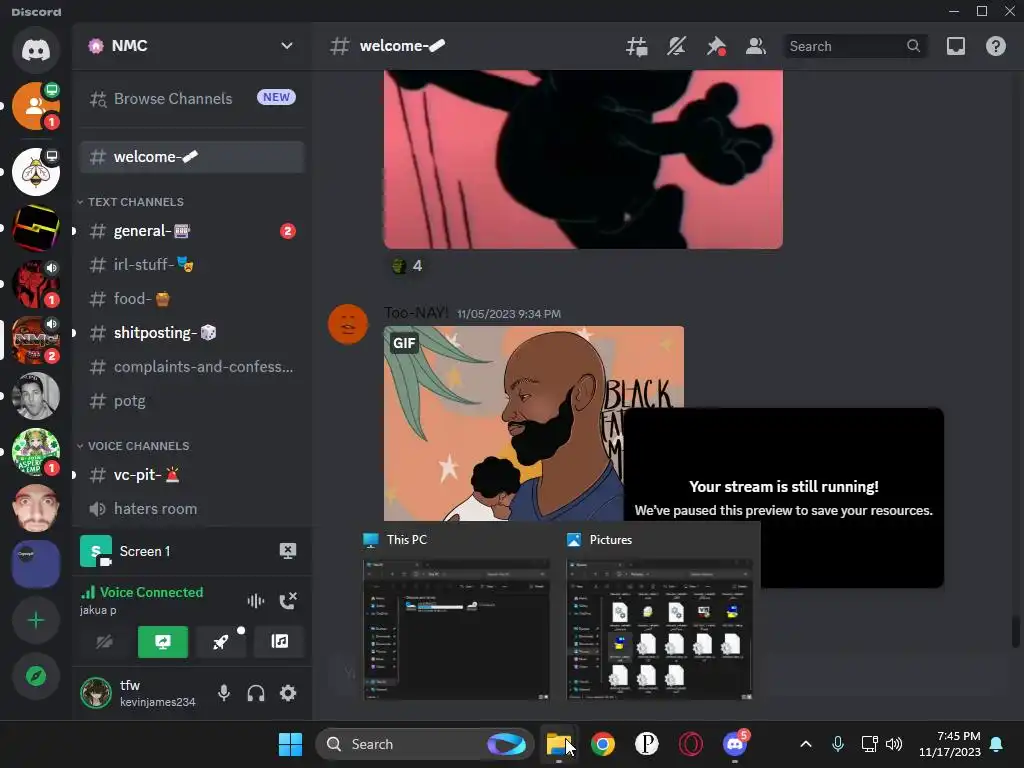Open the bee avatar server

(36, 172)
